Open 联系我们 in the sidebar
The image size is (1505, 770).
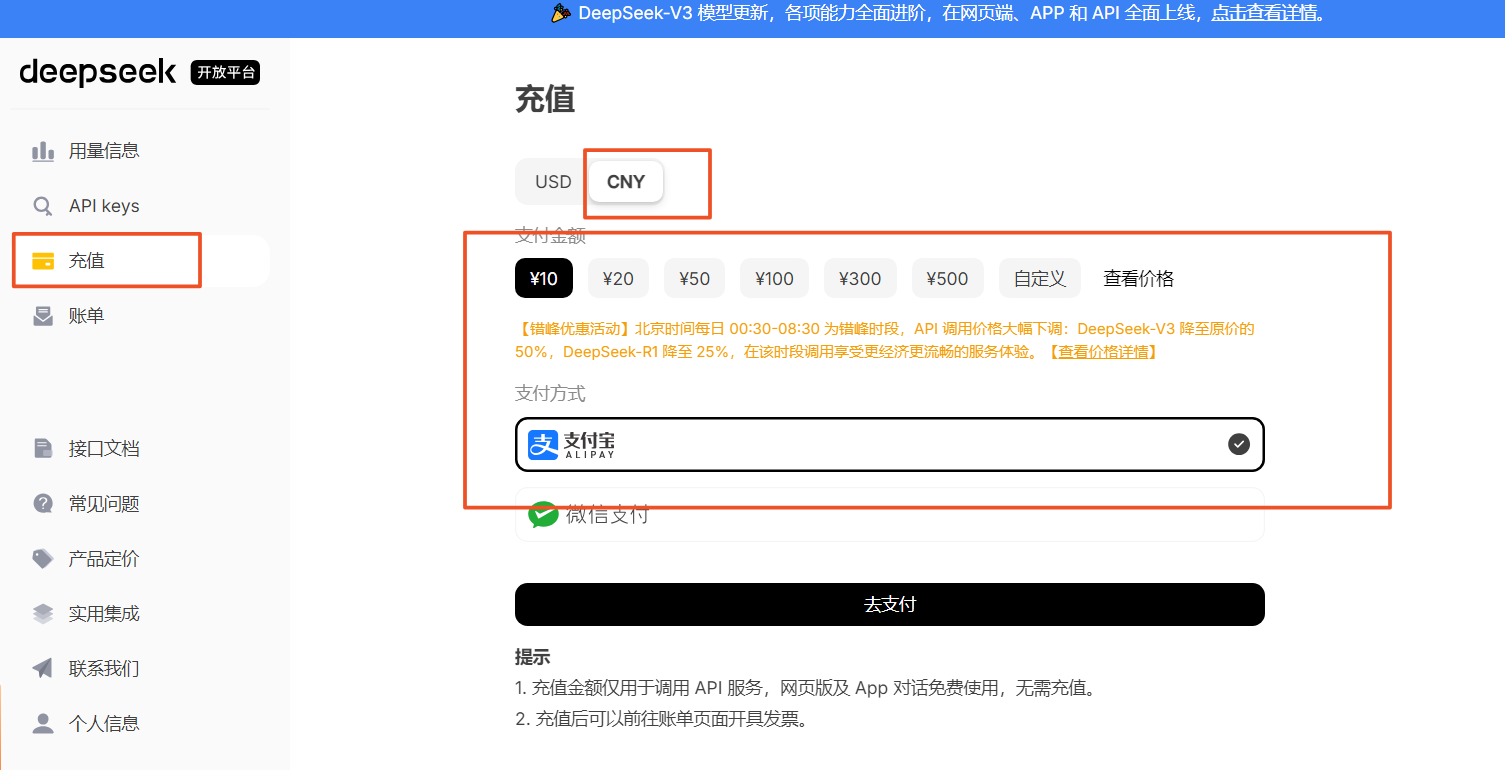pos(141,668)
